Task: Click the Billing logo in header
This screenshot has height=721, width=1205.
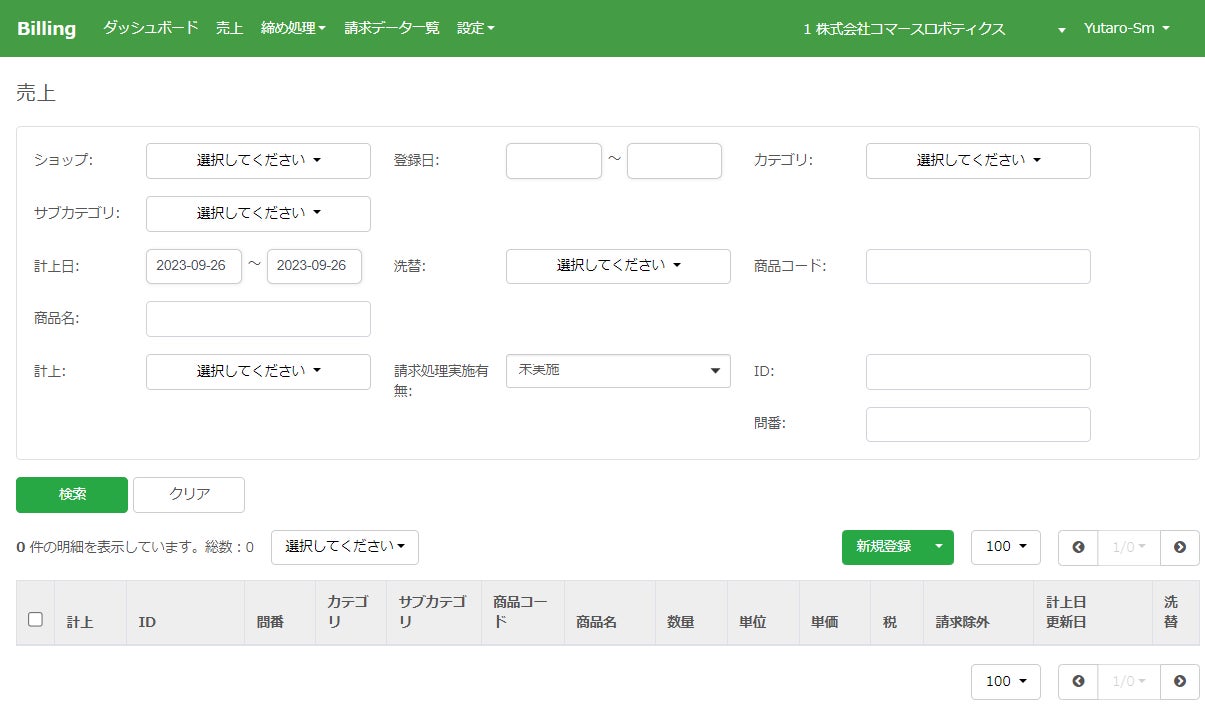Action: (46, 28)
